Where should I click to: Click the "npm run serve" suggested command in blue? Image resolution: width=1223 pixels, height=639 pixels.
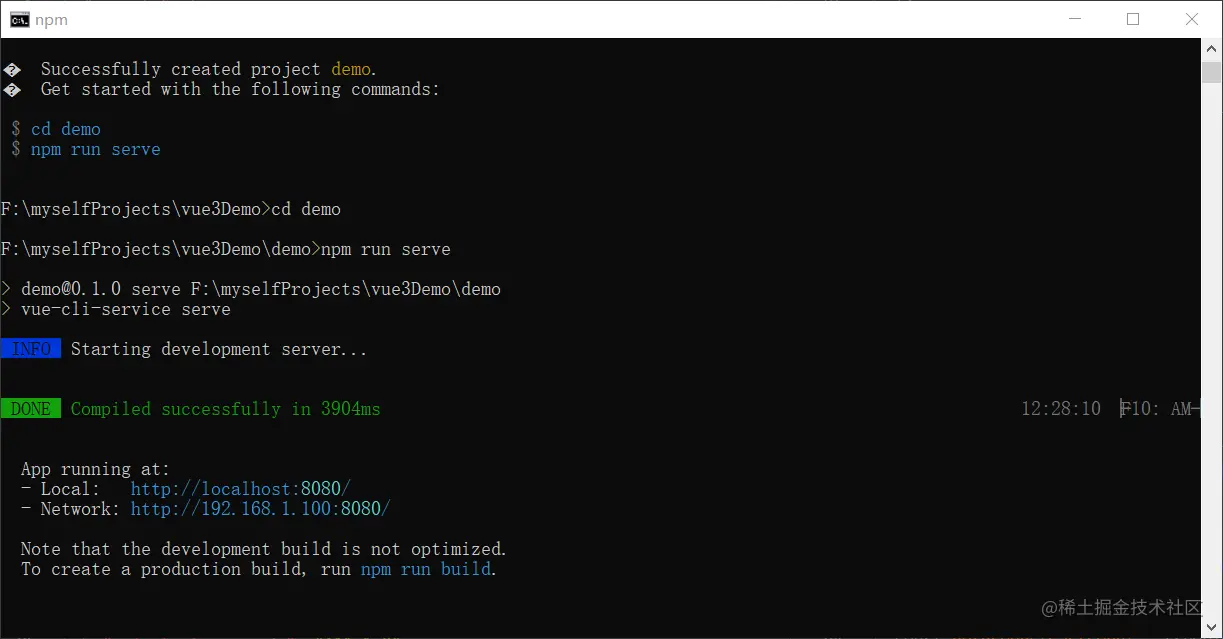pos(96,149)
